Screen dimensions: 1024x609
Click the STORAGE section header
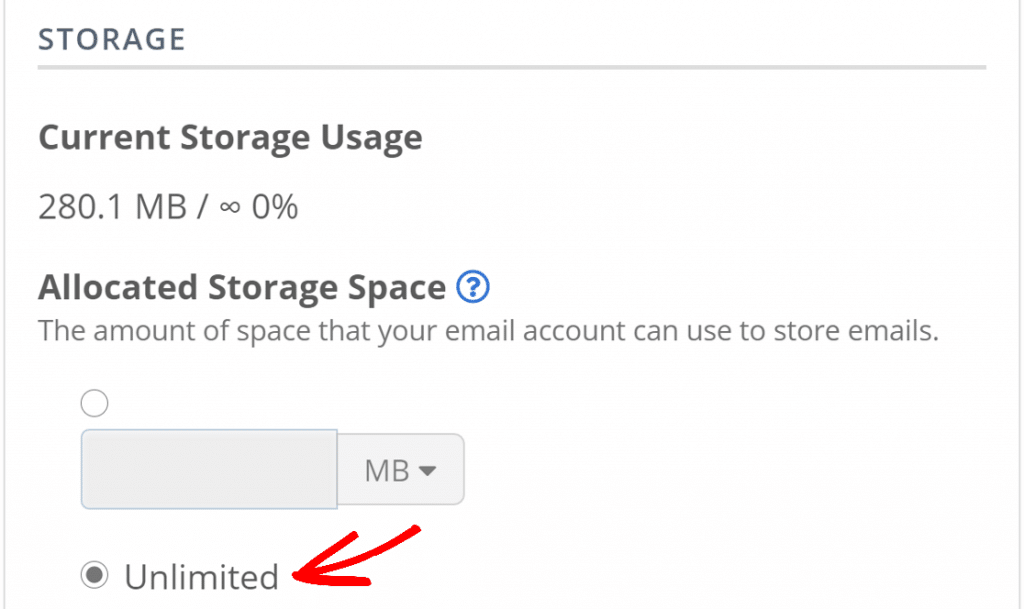(111, 39)
